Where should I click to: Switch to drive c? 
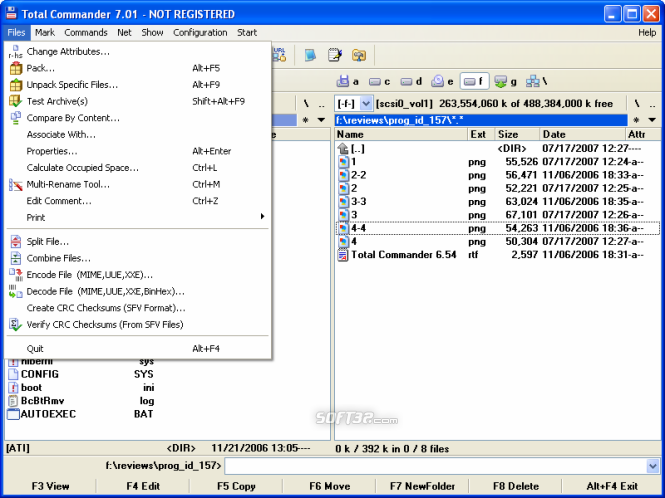pyautogui.click(x=379, y=81)
